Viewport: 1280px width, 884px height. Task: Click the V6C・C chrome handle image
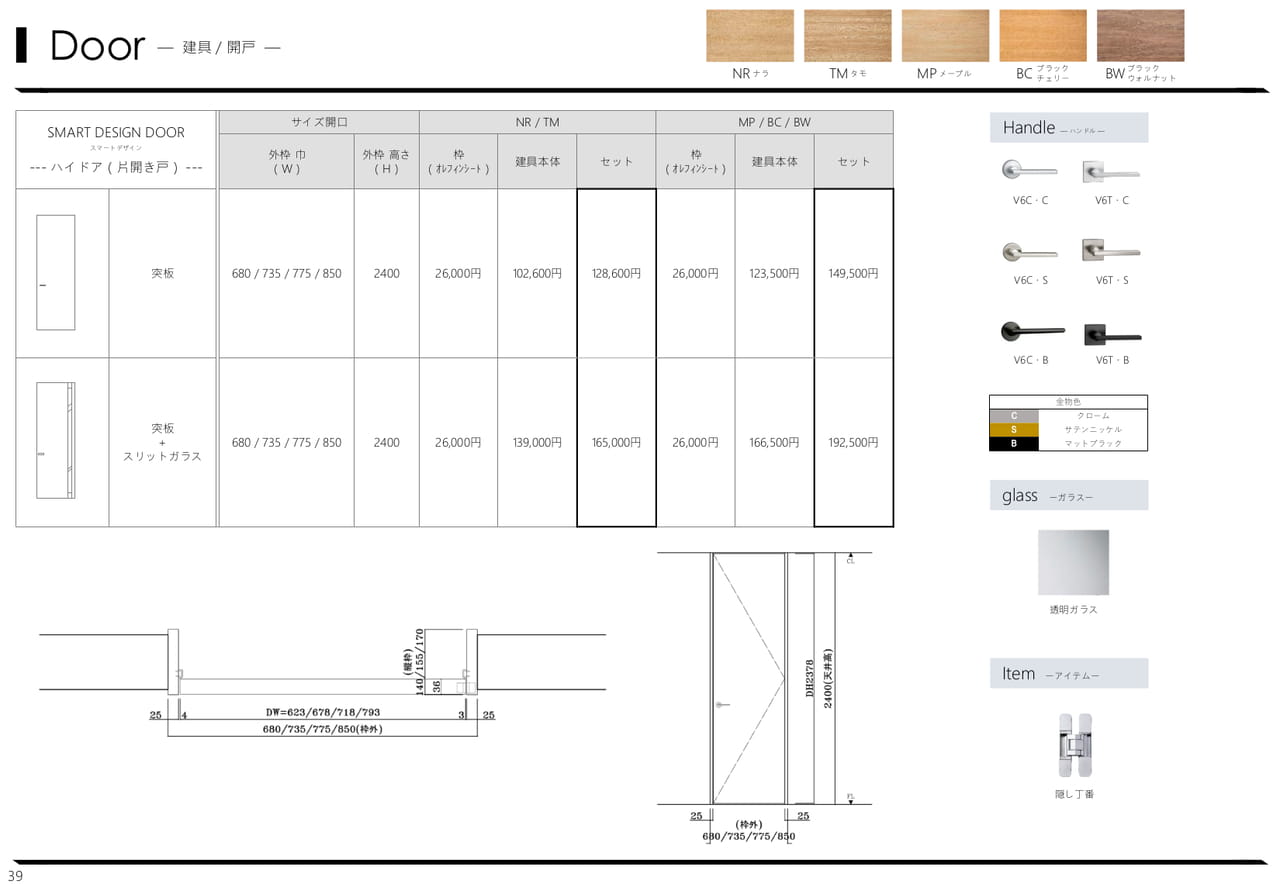tap(1029, 171)
